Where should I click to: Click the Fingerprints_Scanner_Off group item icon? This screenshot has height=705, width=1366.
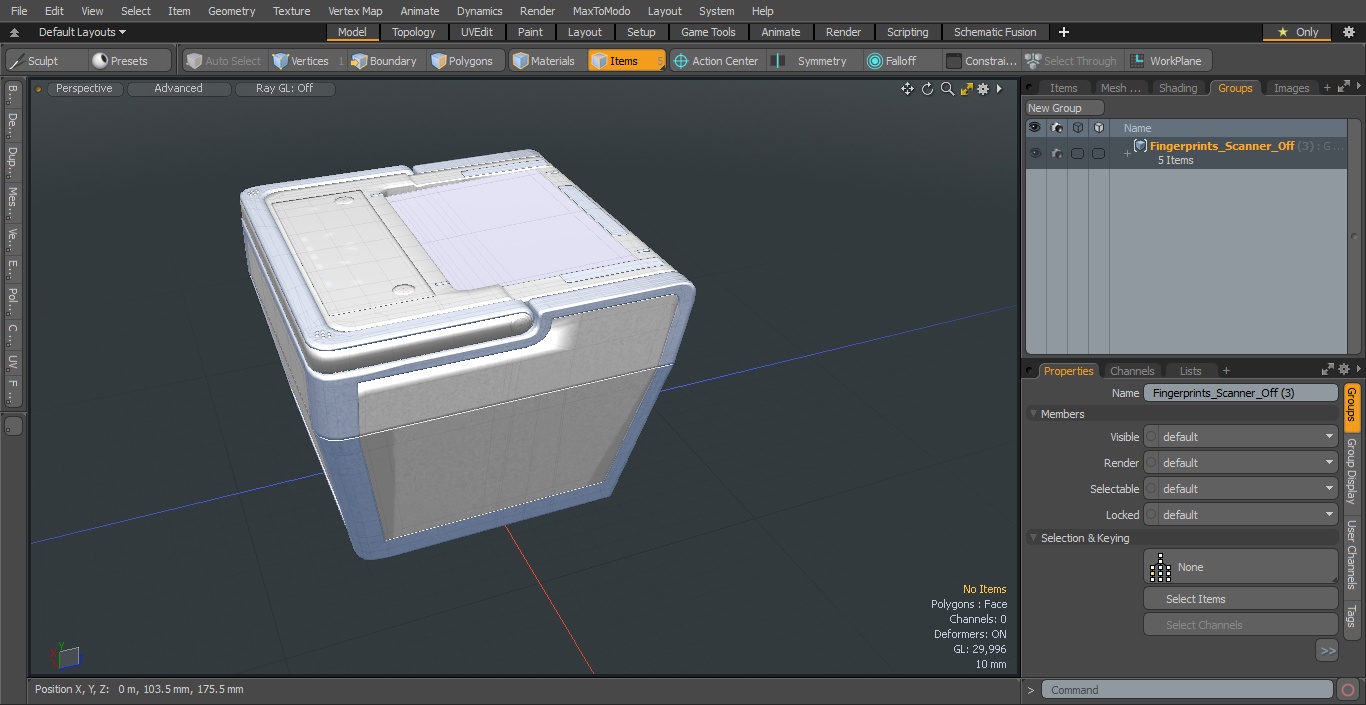click(x=1140, y=146)
